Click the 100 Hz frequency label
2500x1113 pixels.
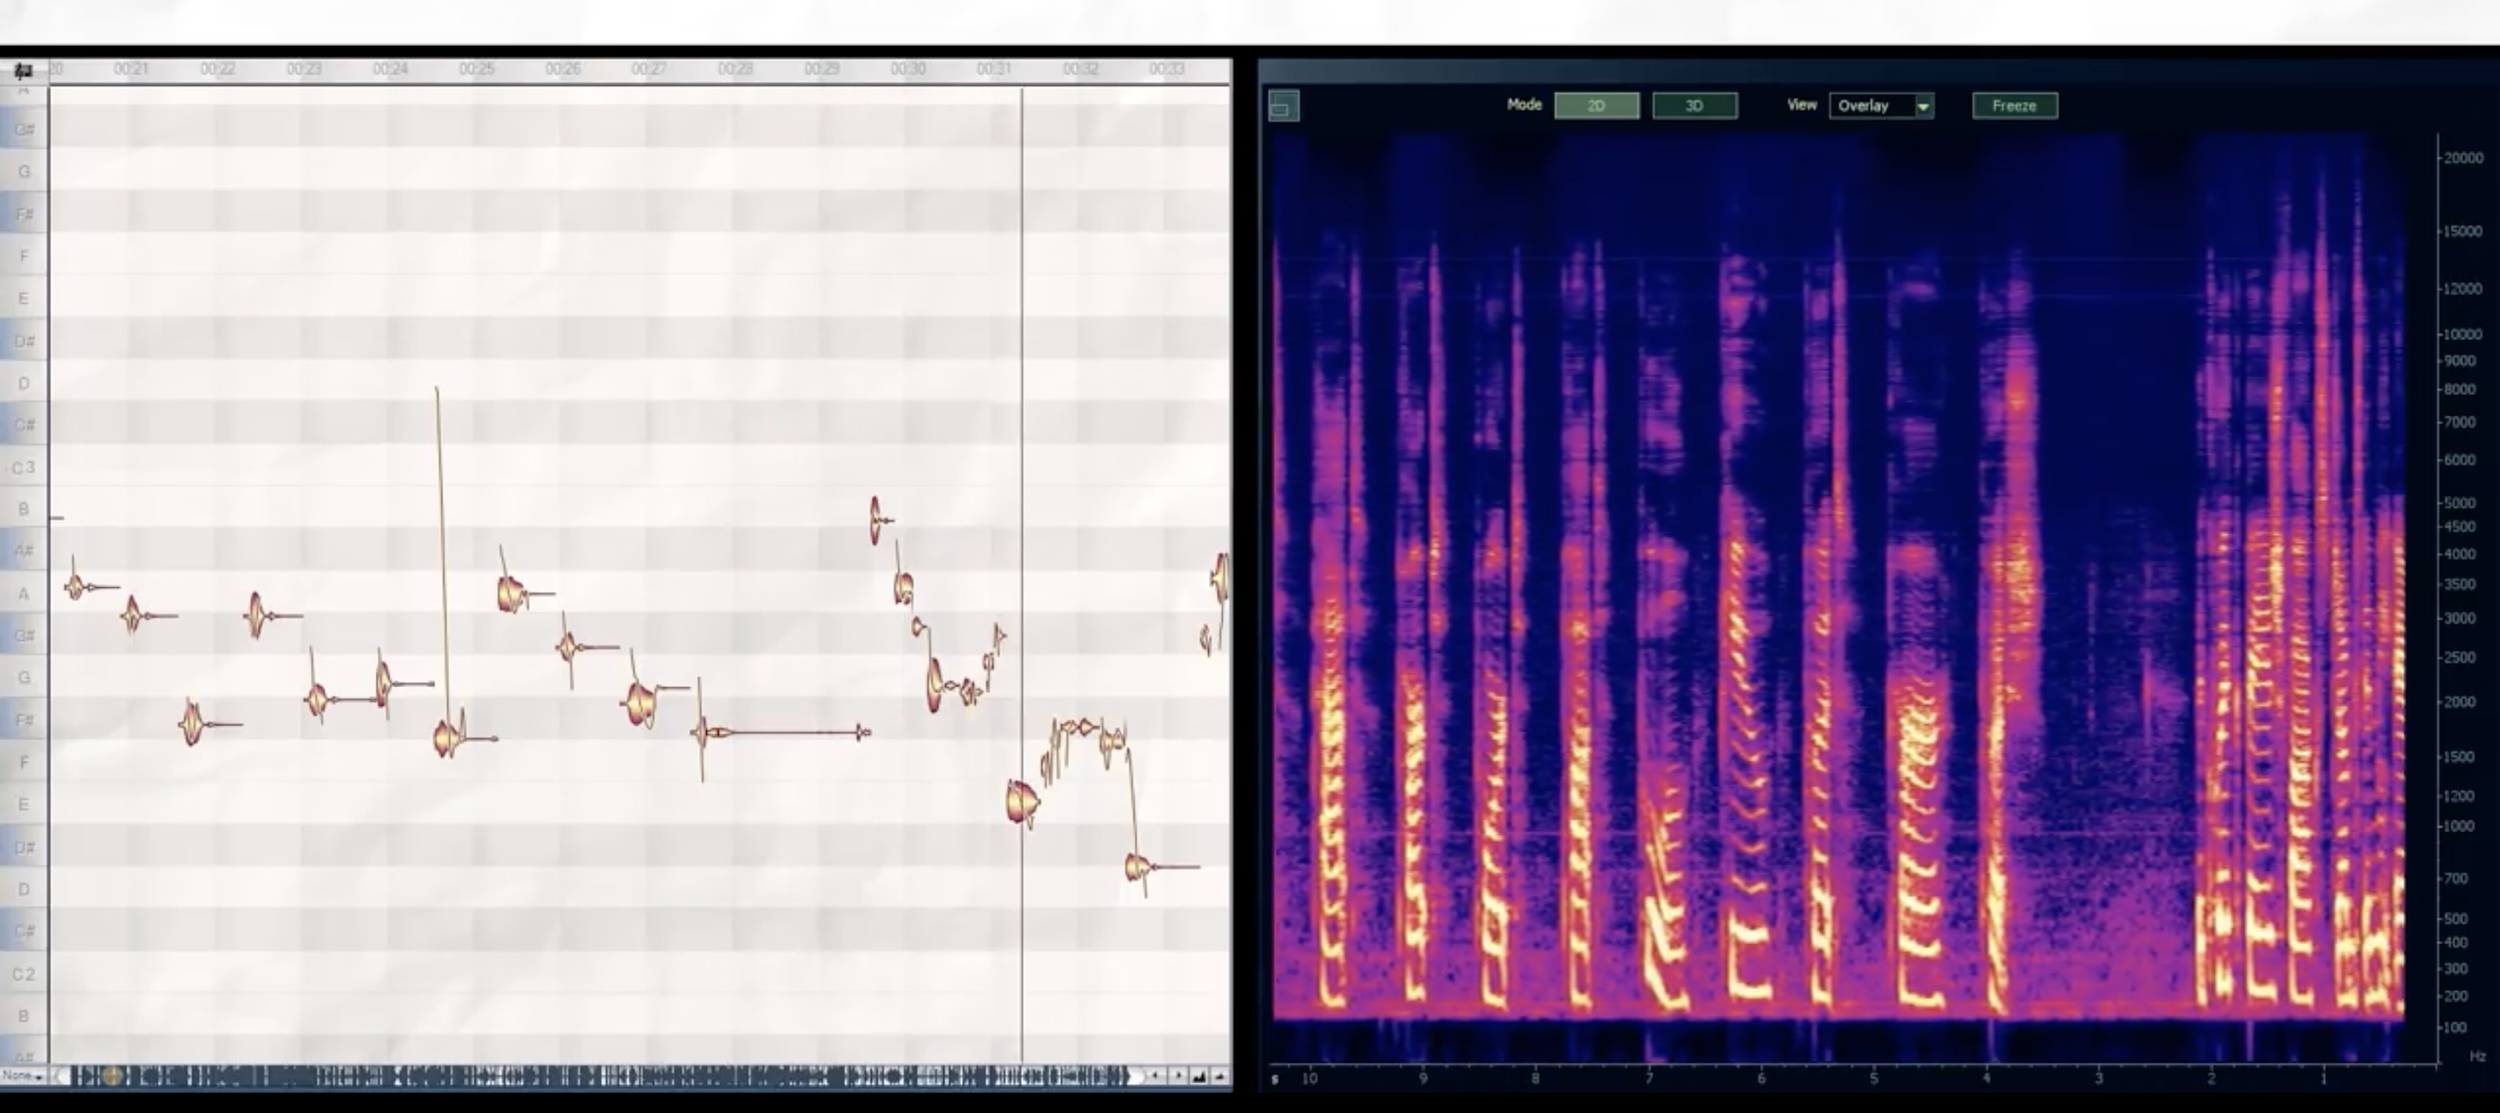click(2456, 1027)
